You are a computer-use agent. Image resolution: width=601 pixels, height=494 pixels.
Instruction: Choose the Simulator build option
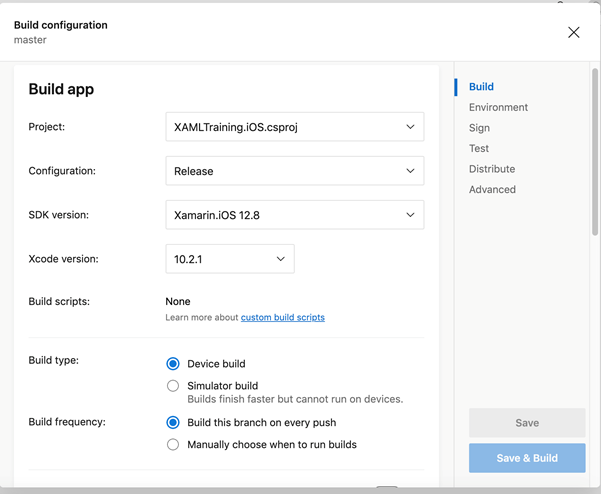pyautogui.click(x=173, y=386)
